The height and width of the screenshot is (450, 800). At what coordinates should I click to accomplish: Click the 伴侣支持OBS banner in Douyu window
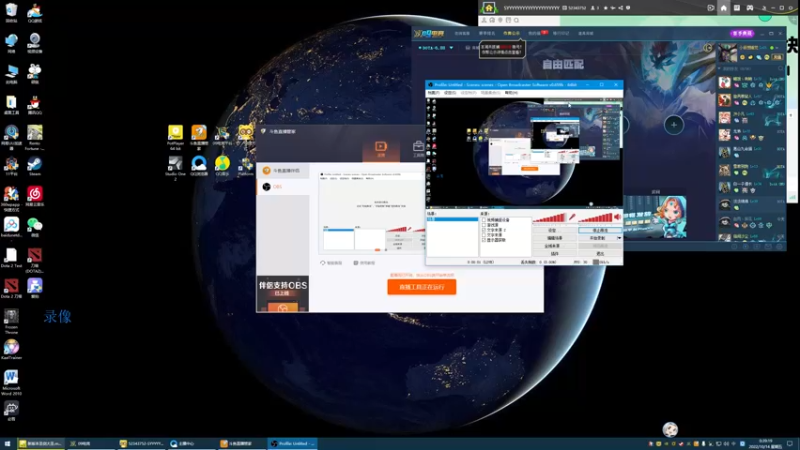click(283, 294)
